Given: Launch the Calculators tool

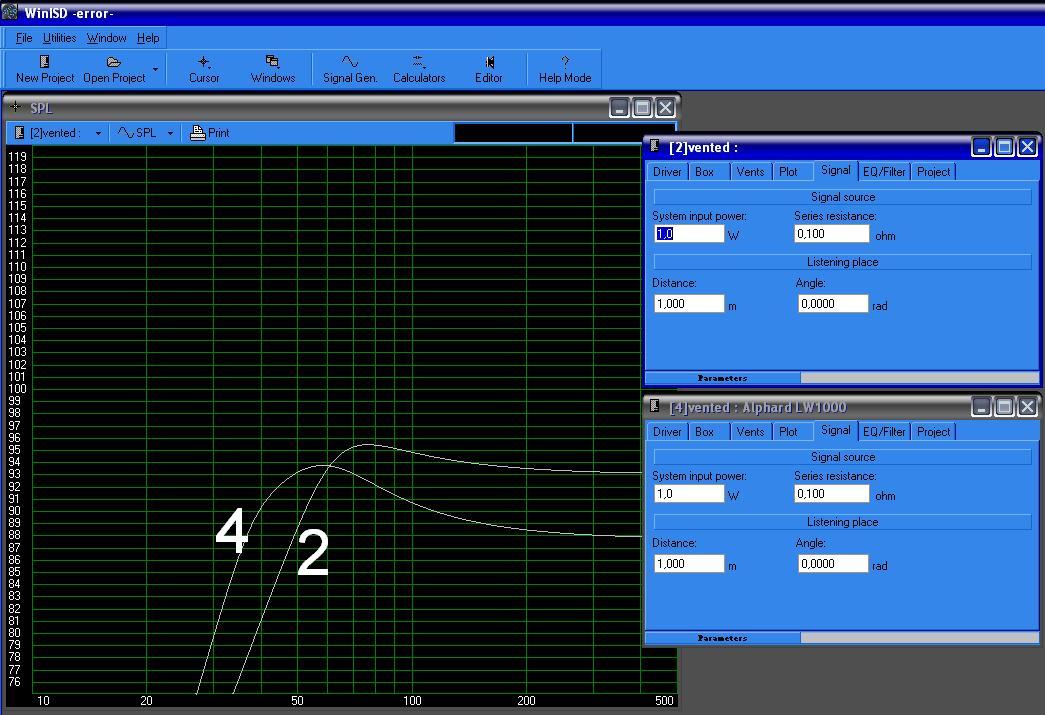Looking at the screenshot, I should coord(418,68).
